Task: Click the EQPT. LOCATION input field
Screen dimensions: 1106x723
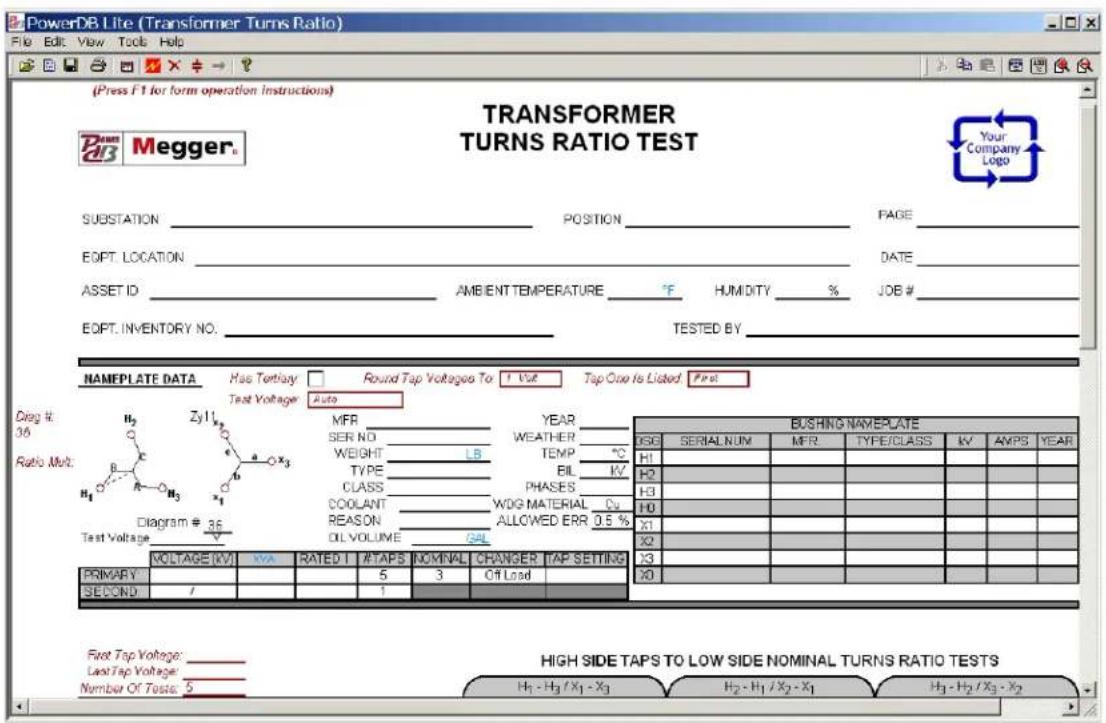Action: tap(522, 257)
